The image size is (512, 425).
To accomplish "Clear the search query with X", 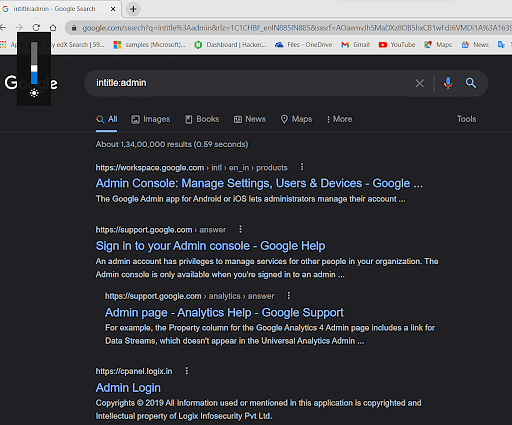I will [420, 83].
